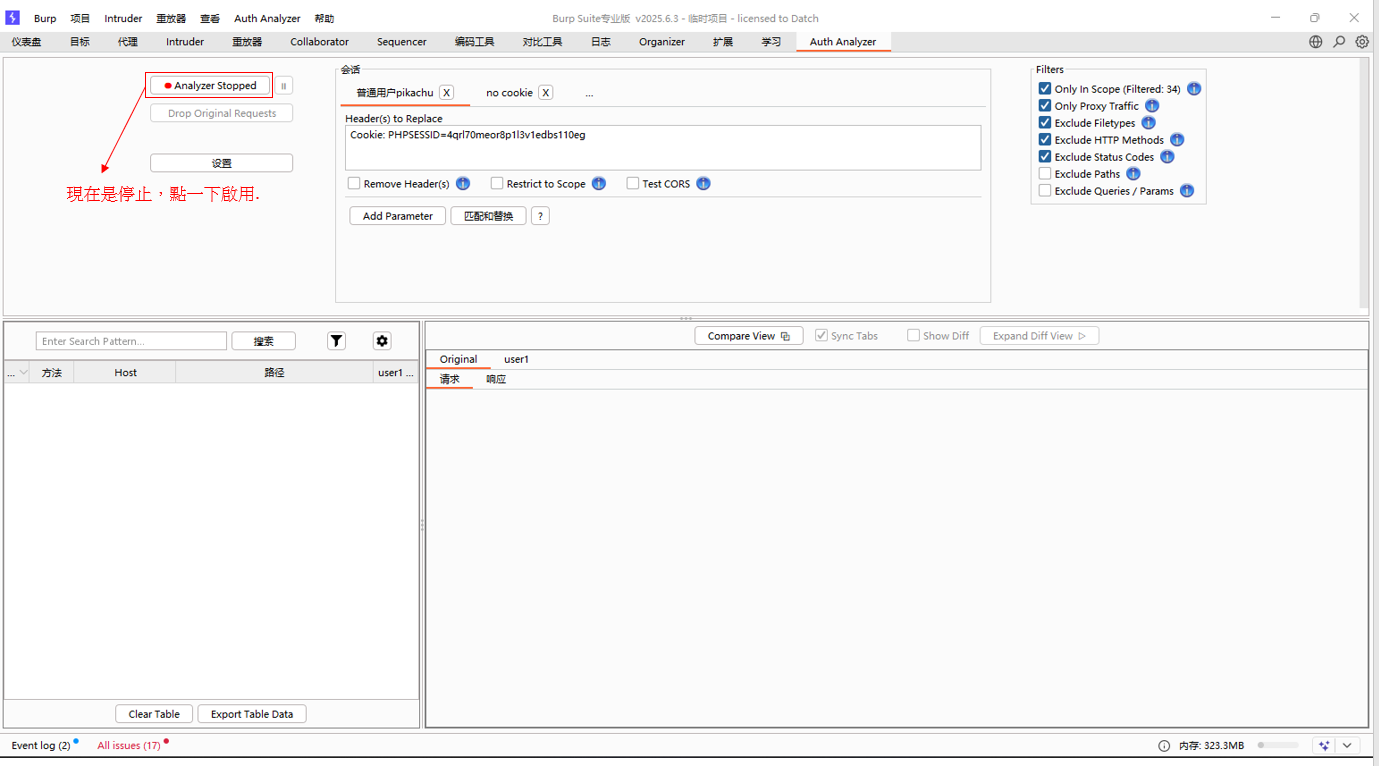Open the Intruder menu in menu bar
Image resolution: width=1379 pixels, height=766 pixels.
pyautogui.click(x=123, y=19)
